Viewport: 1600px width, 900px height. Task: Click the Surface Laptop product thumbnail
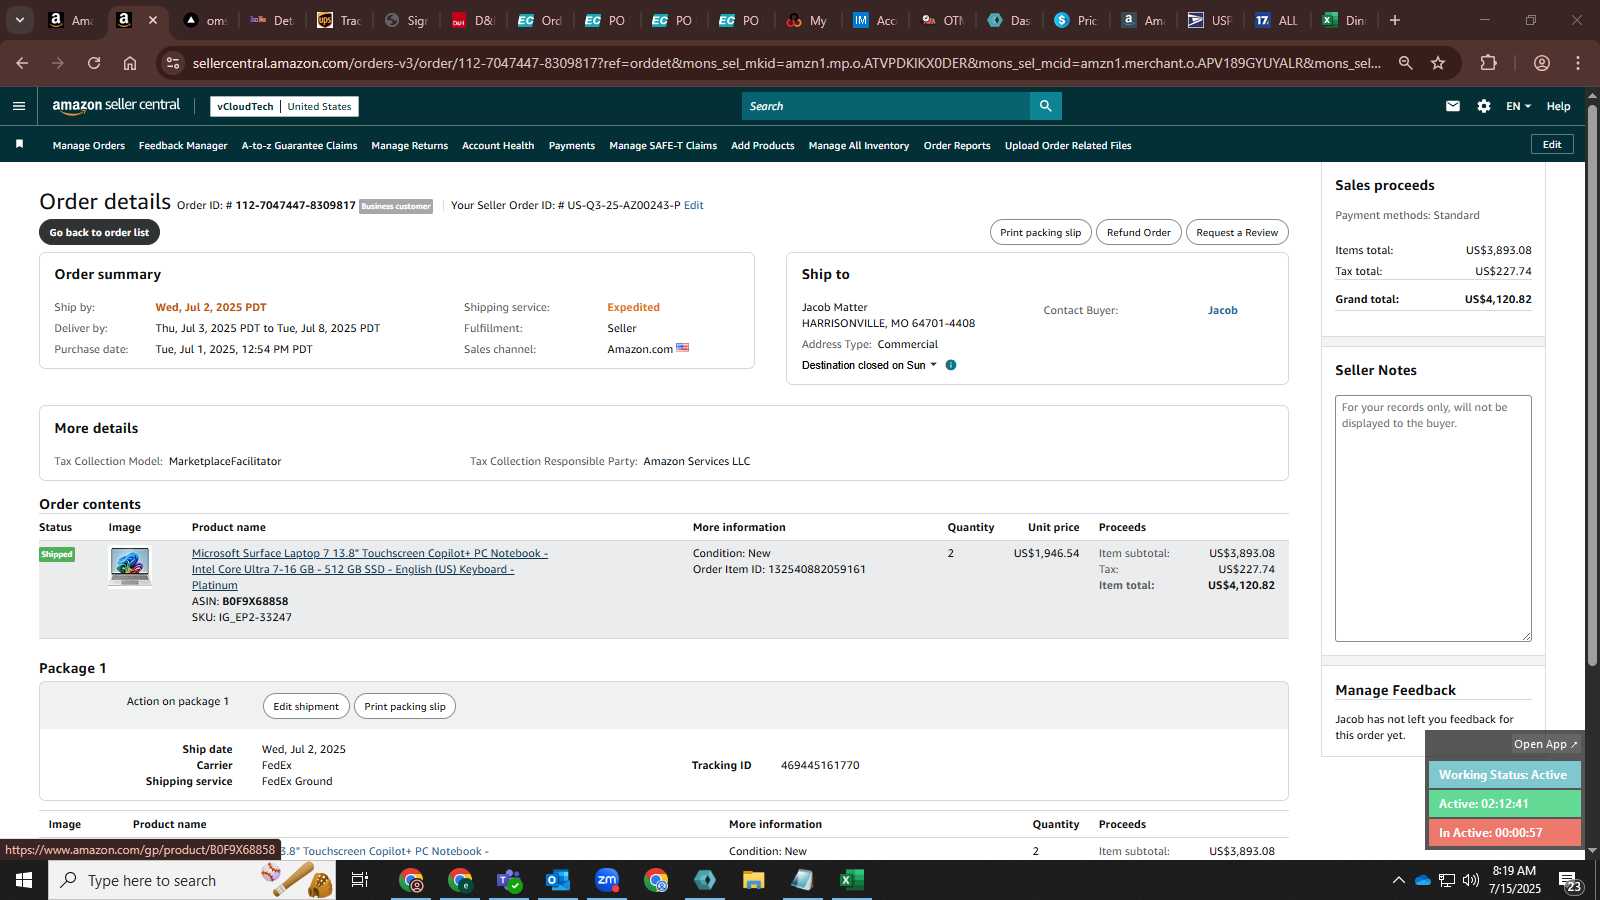130,567
